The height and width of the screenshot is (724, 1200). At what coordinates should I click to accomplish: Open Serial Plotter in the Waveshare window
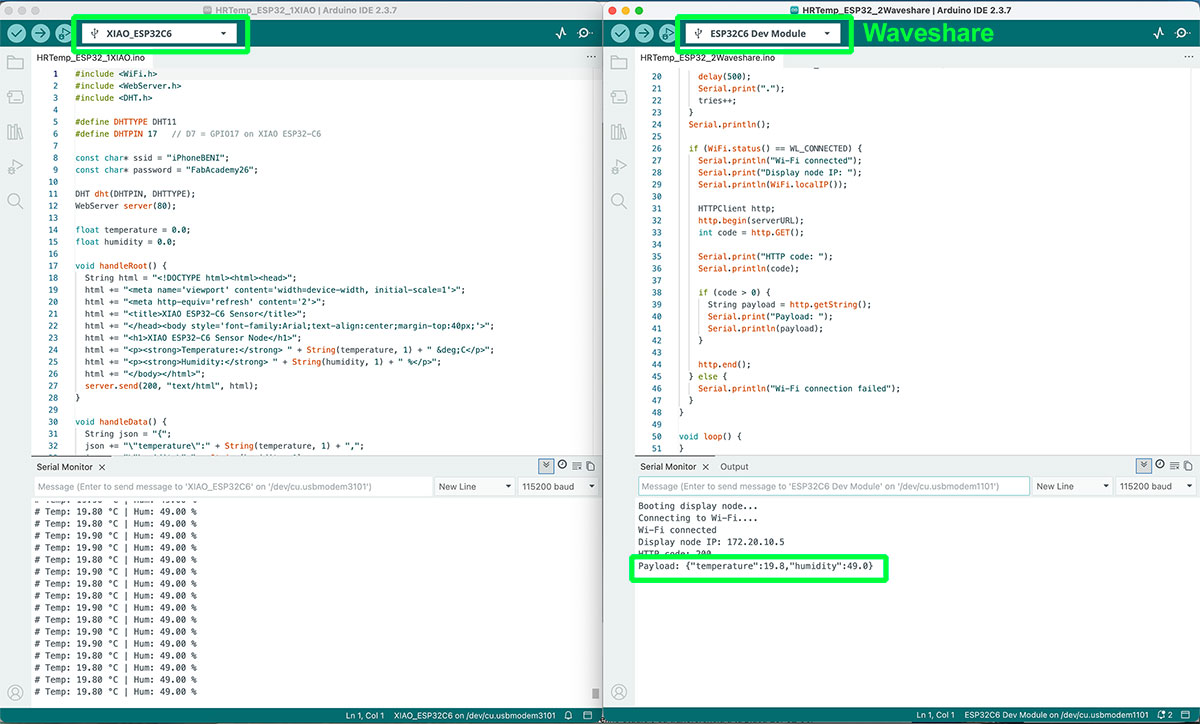[1159, 33]
